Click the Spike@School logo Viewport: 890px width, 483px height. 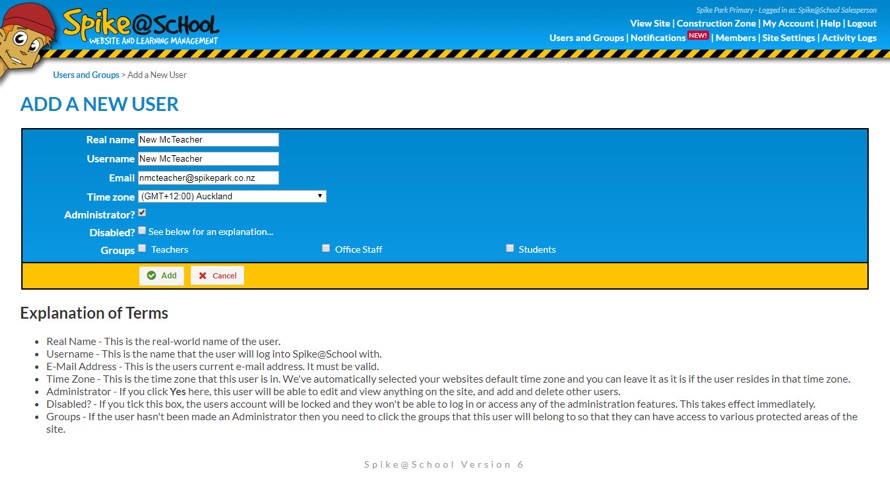[x=141, y=27]
